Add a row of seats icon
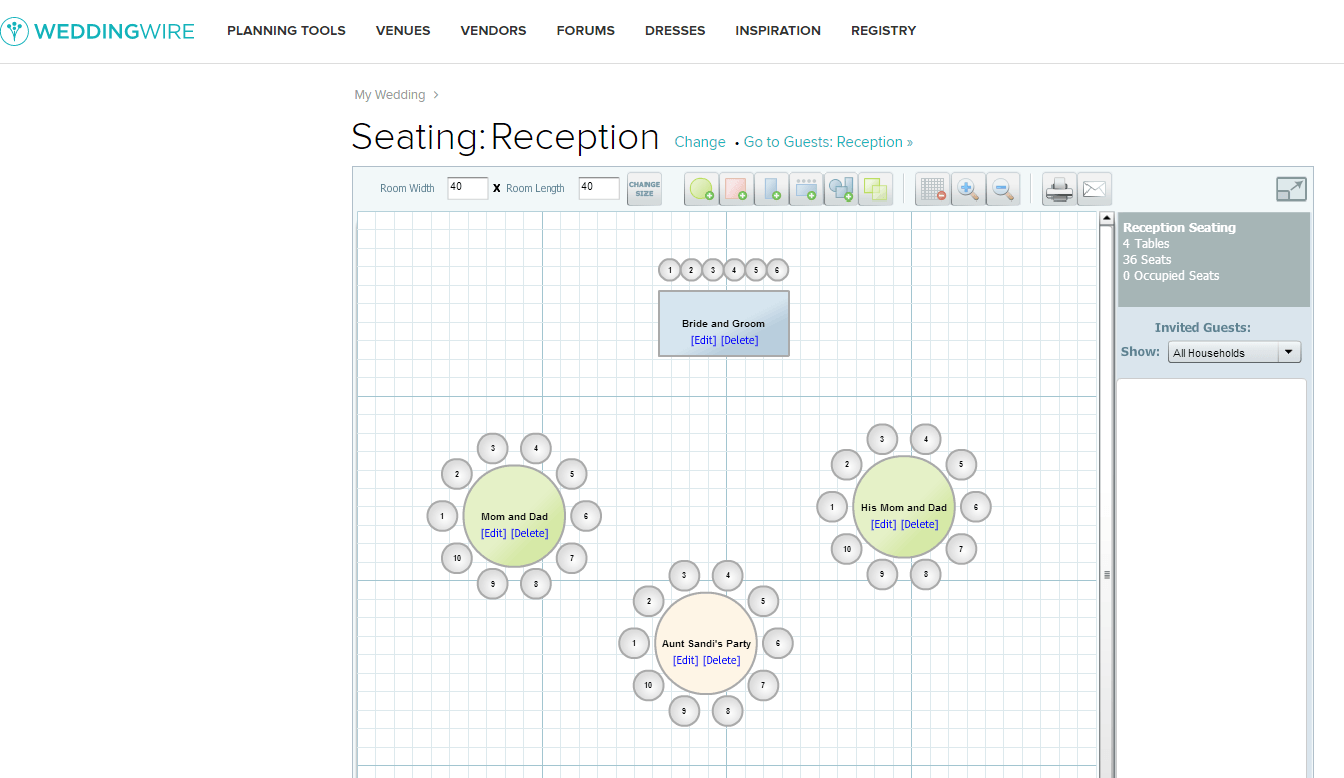 [x=805, y=189]
